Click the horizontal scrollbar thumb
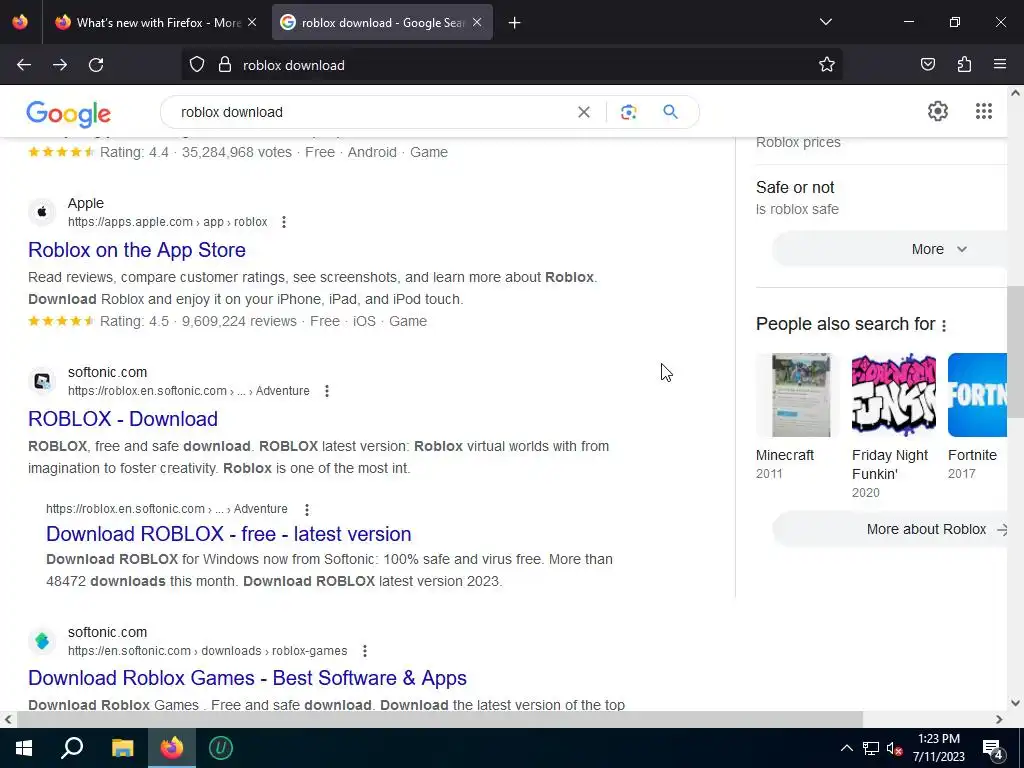 point(440,720)
